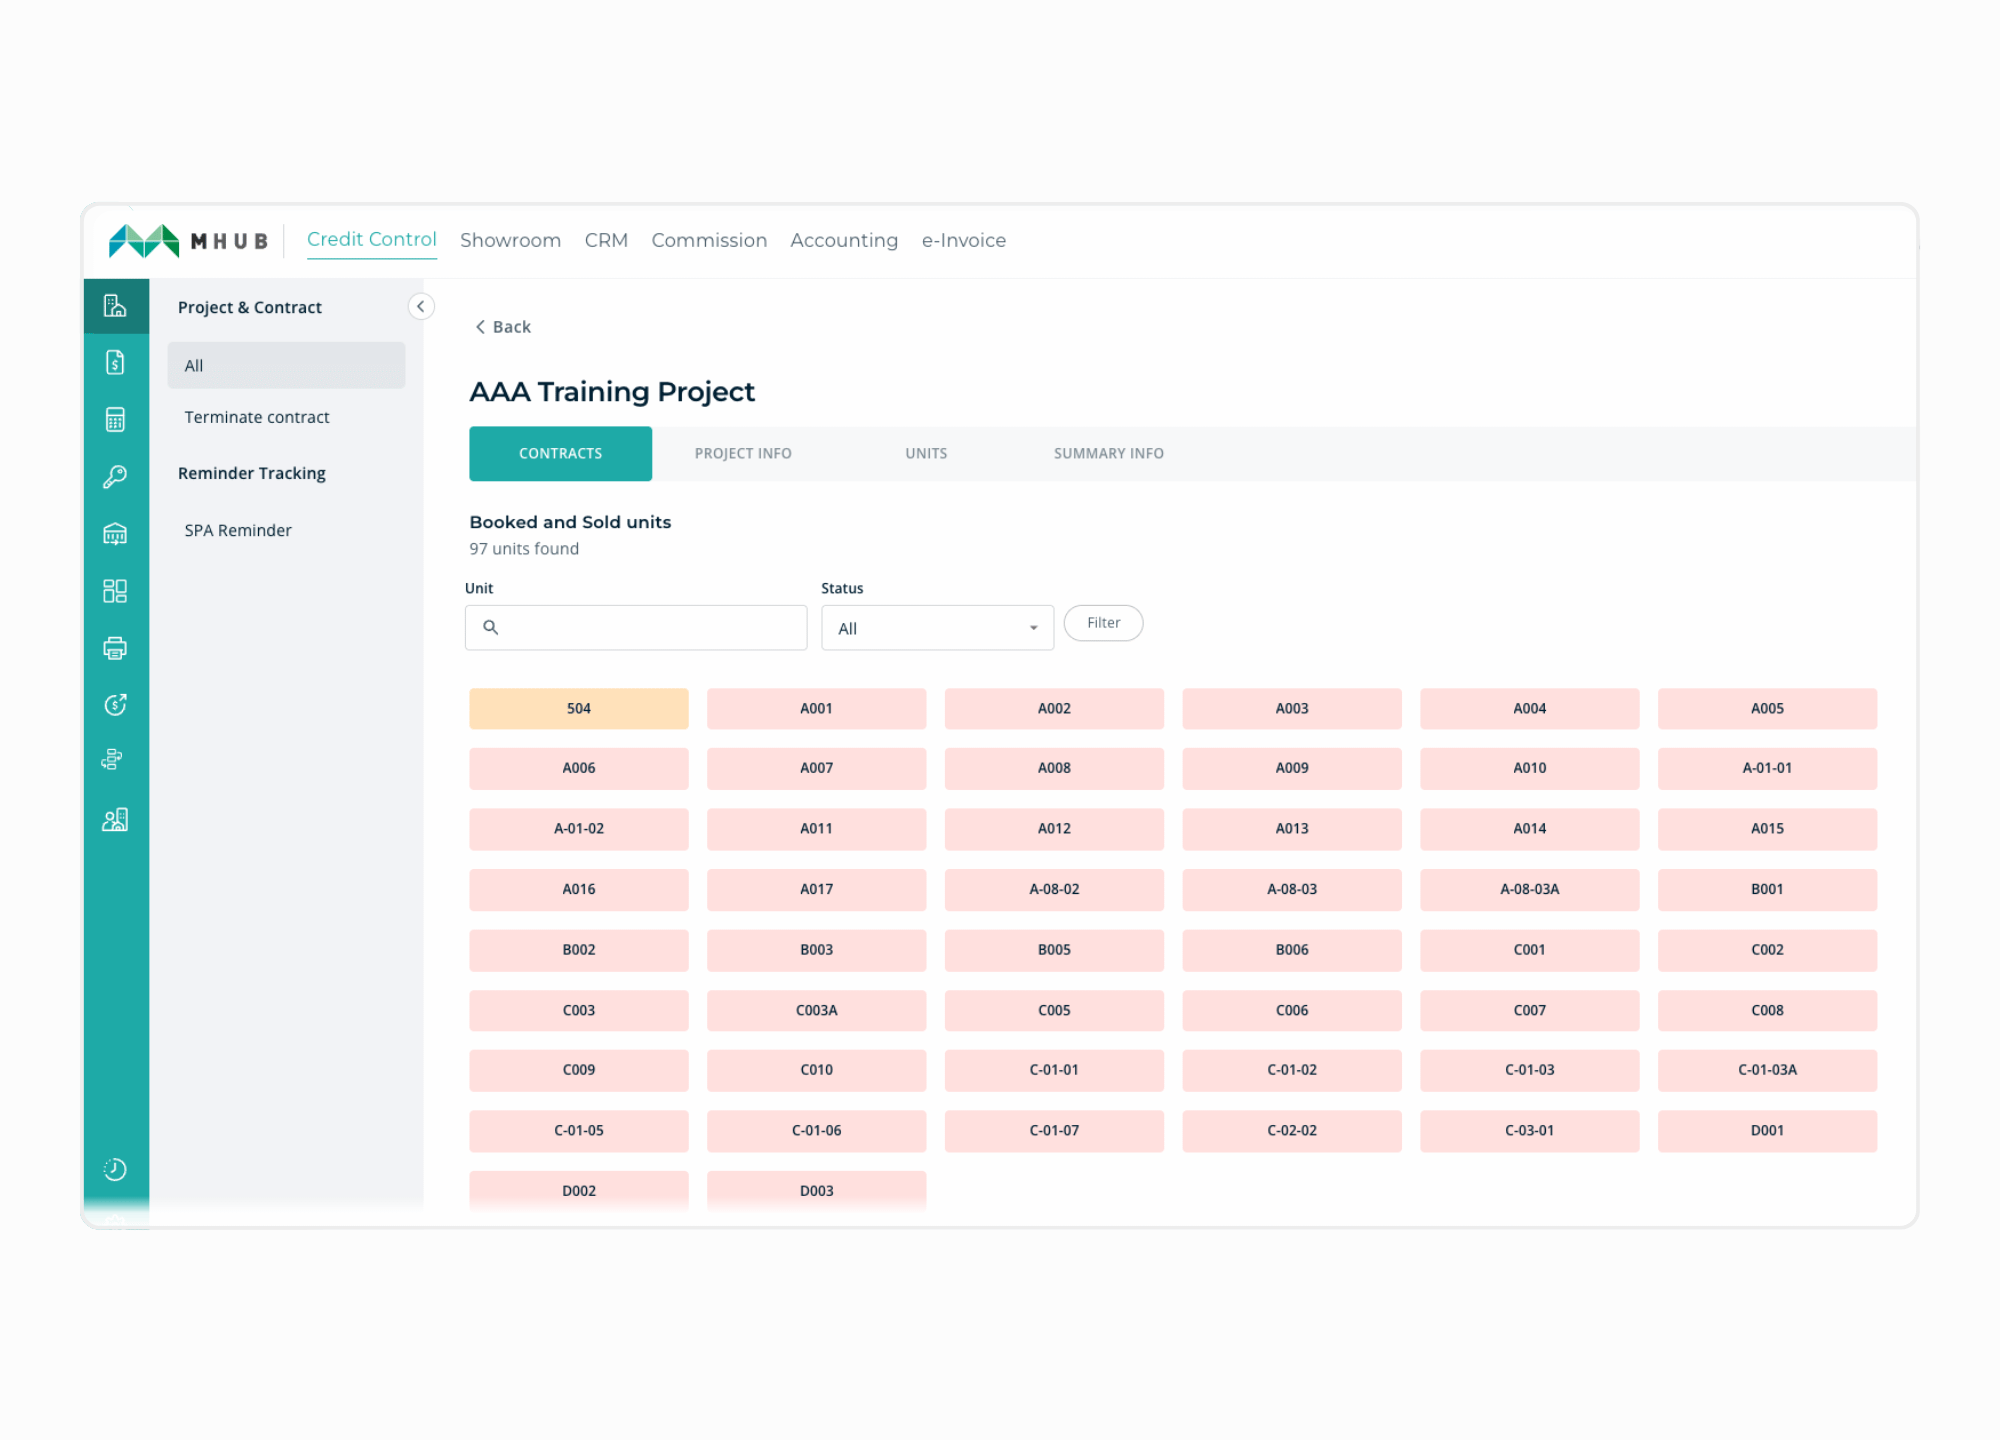Open unit C010 contract

pyautogui.click(x=816, y=1070)
